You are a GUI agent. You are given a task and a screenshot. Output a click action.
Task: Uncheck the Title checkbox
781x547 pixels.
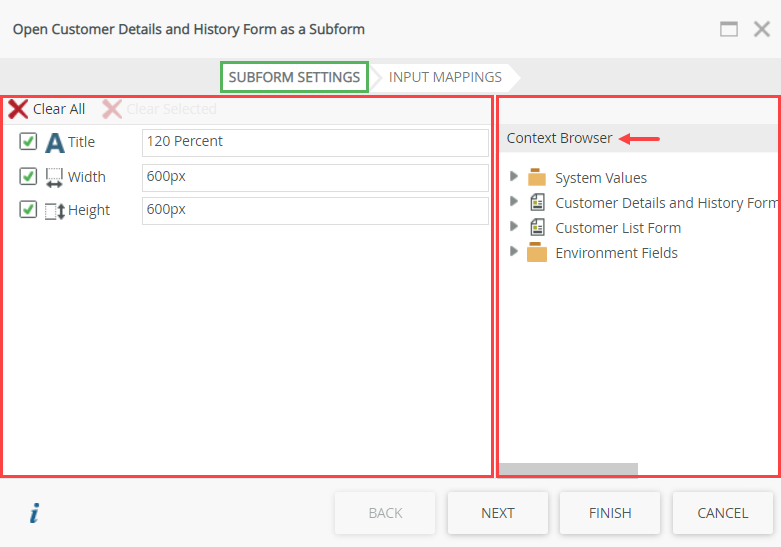click(x=28, y=141)
